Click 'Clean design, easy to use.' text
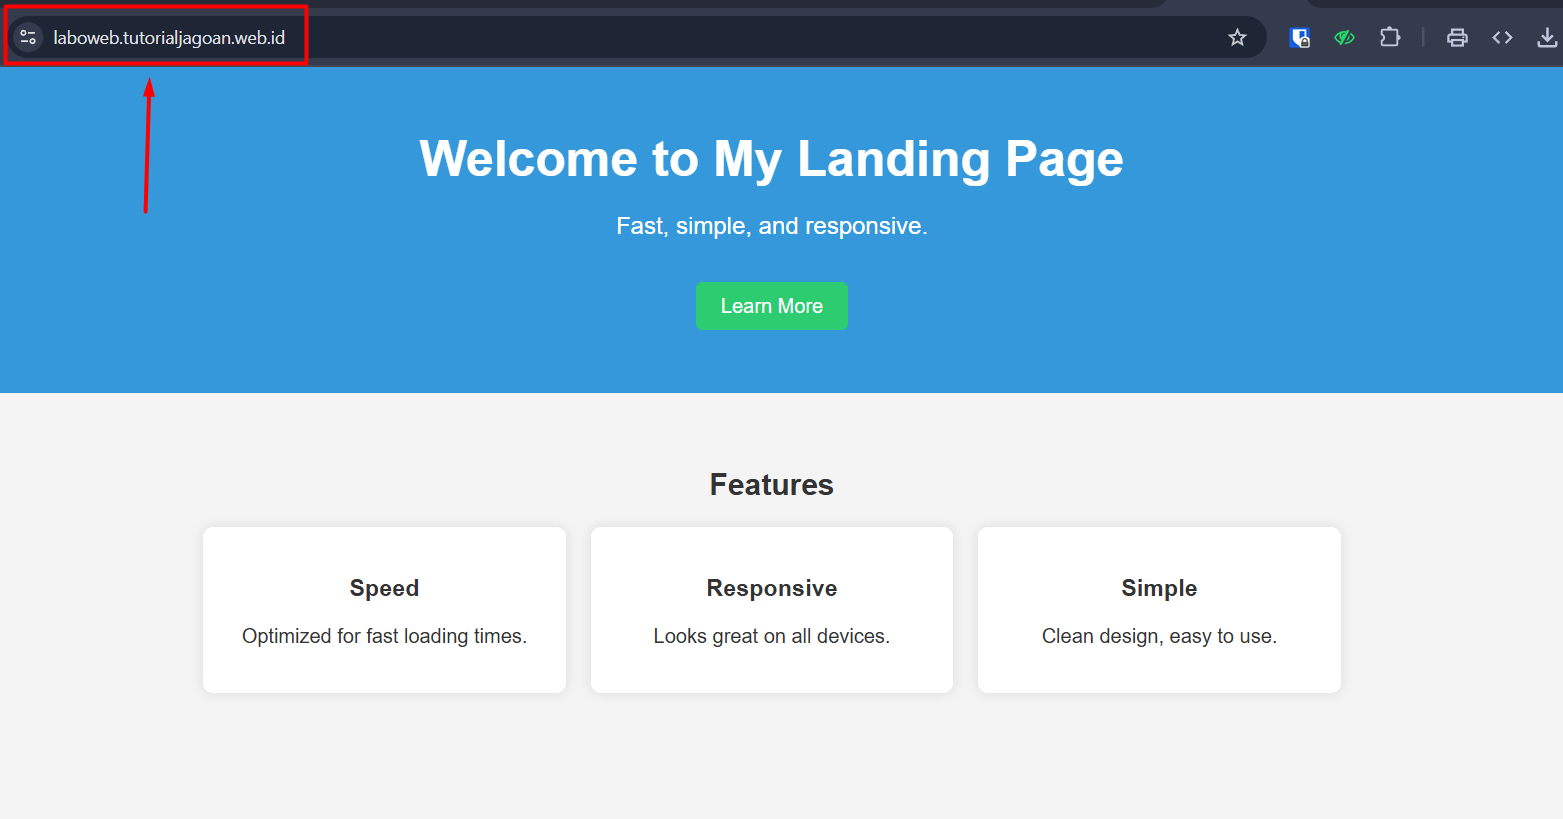Viewport: 1563px width, 819px height. (x=1159, y=636)
